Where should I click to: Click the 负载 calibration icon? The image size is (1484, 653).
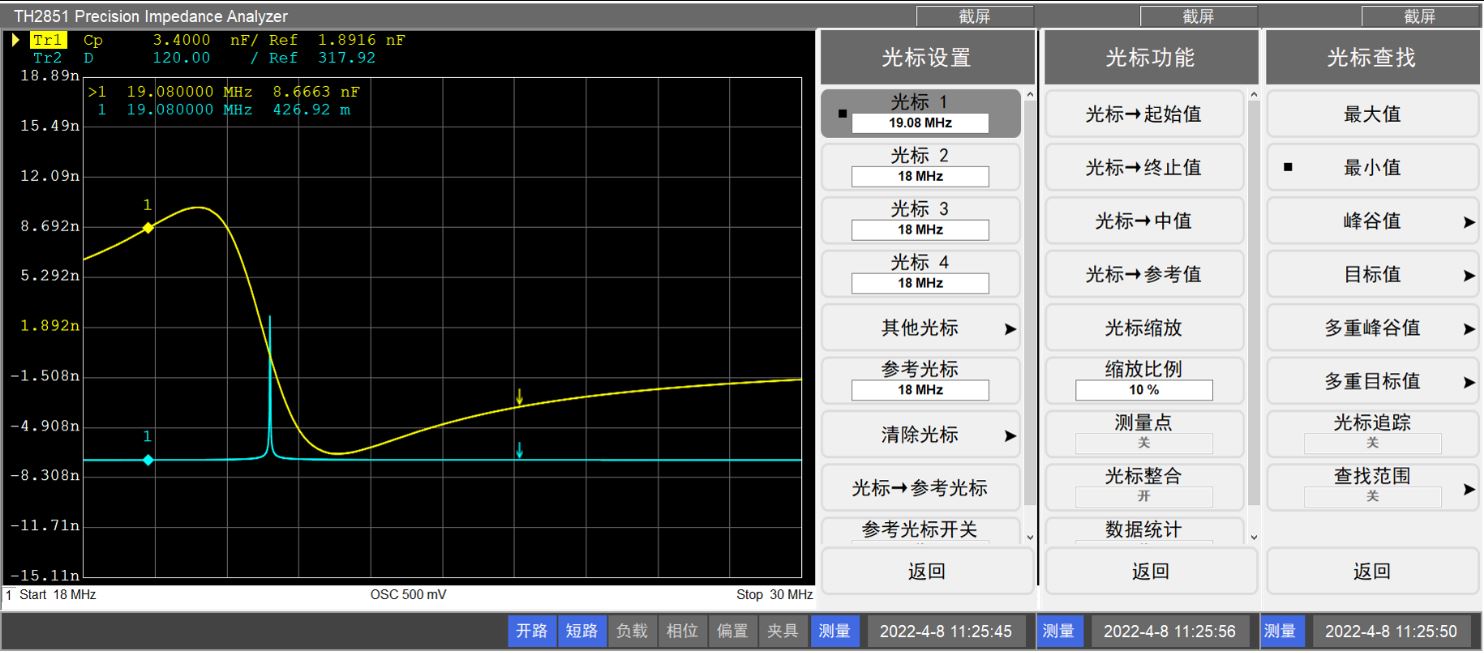(x=633, y=631)
